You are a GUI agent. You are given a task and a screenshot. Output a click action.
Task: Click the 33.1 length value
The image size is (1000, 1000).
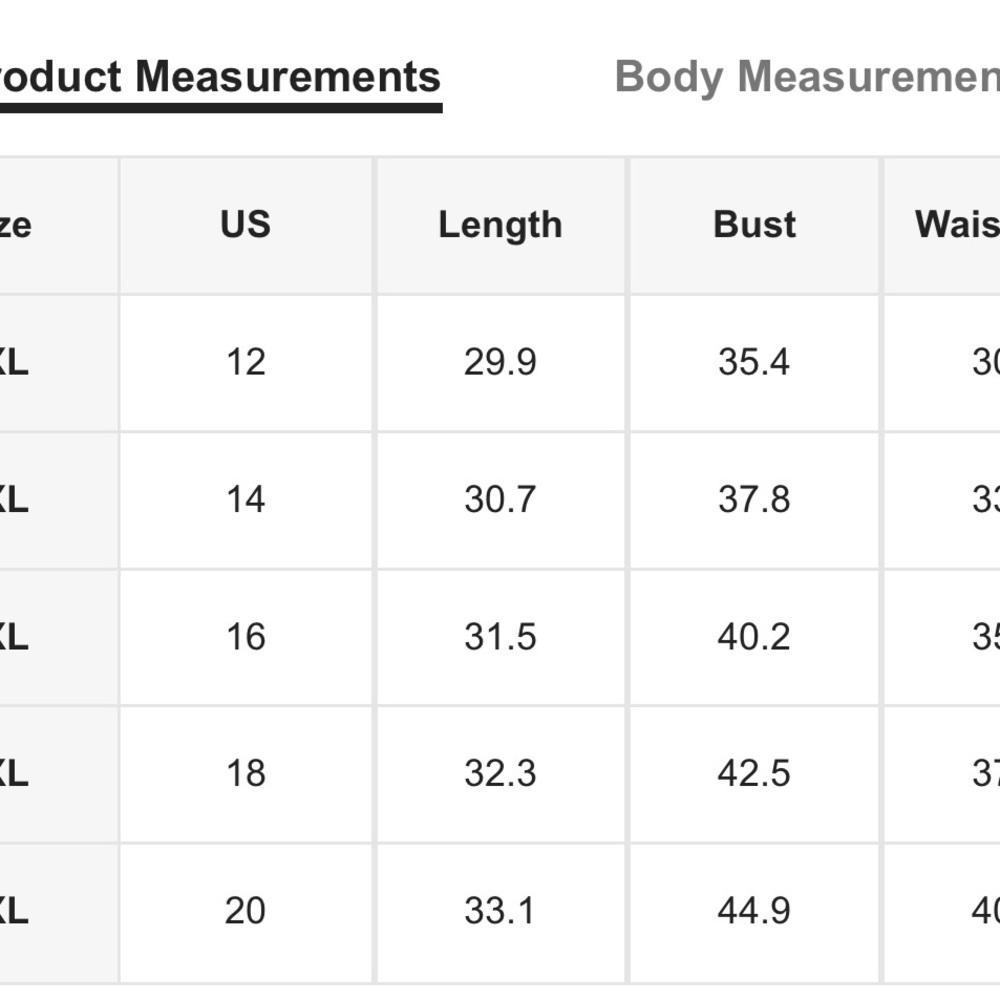tap(500, 911)
